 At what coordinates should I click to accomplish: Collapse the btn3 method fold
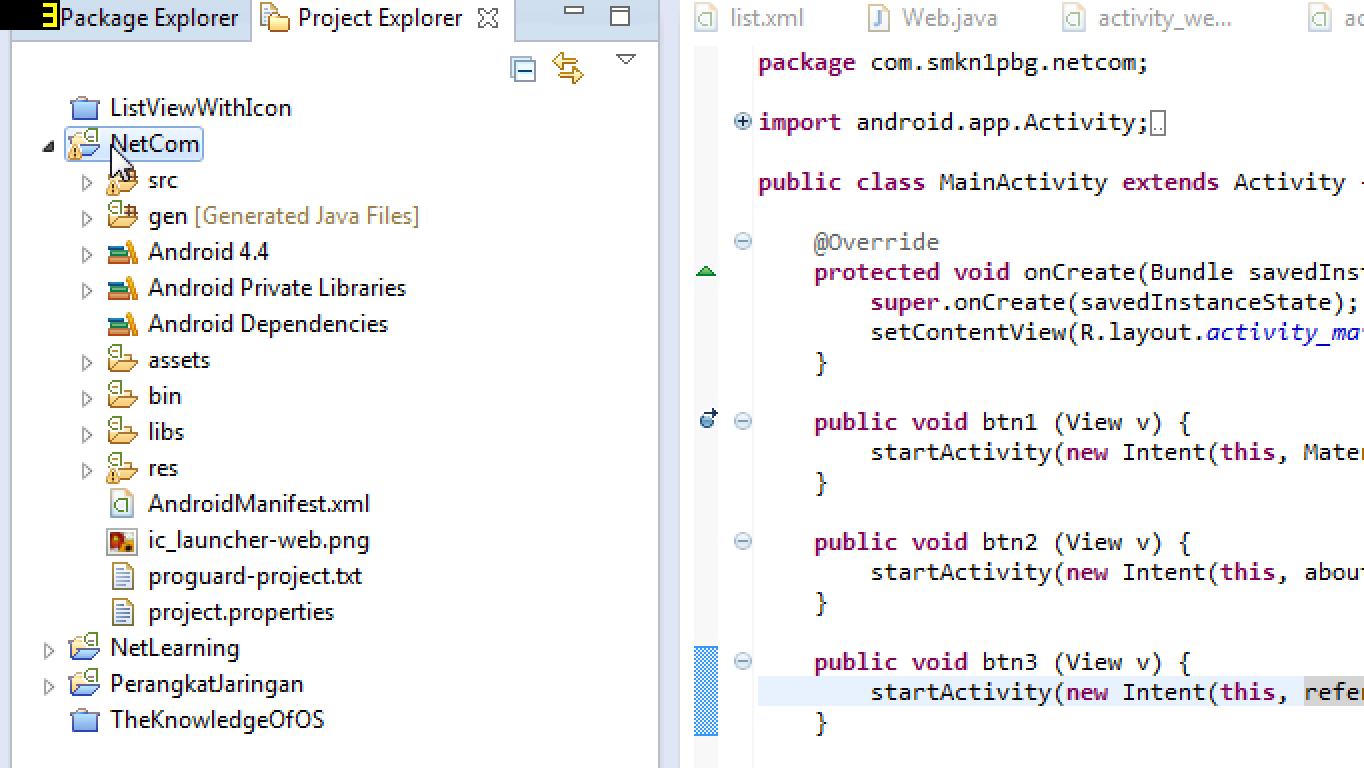click(743, 661)
